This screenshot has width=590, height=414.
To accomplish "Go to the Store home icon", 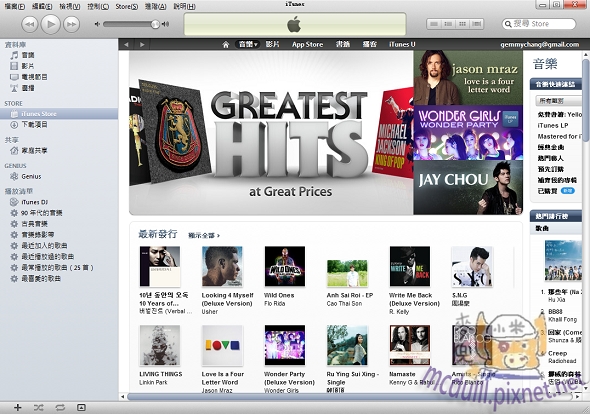I will [225, 44].
